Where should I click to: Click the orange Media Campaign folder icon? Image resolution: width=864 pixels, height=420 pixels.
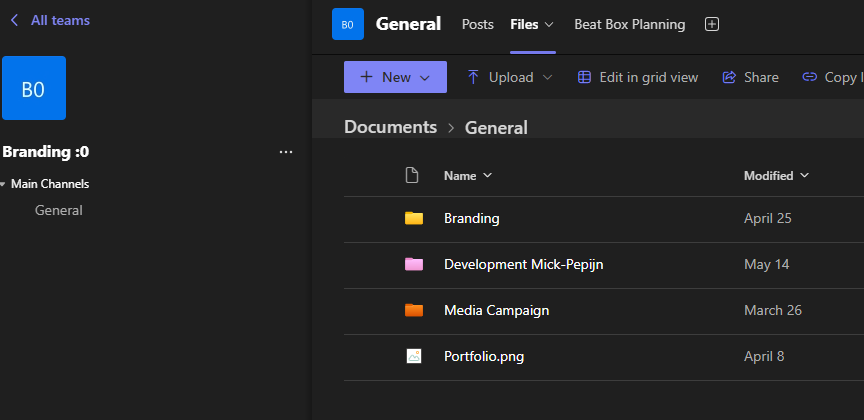(414, 310)
